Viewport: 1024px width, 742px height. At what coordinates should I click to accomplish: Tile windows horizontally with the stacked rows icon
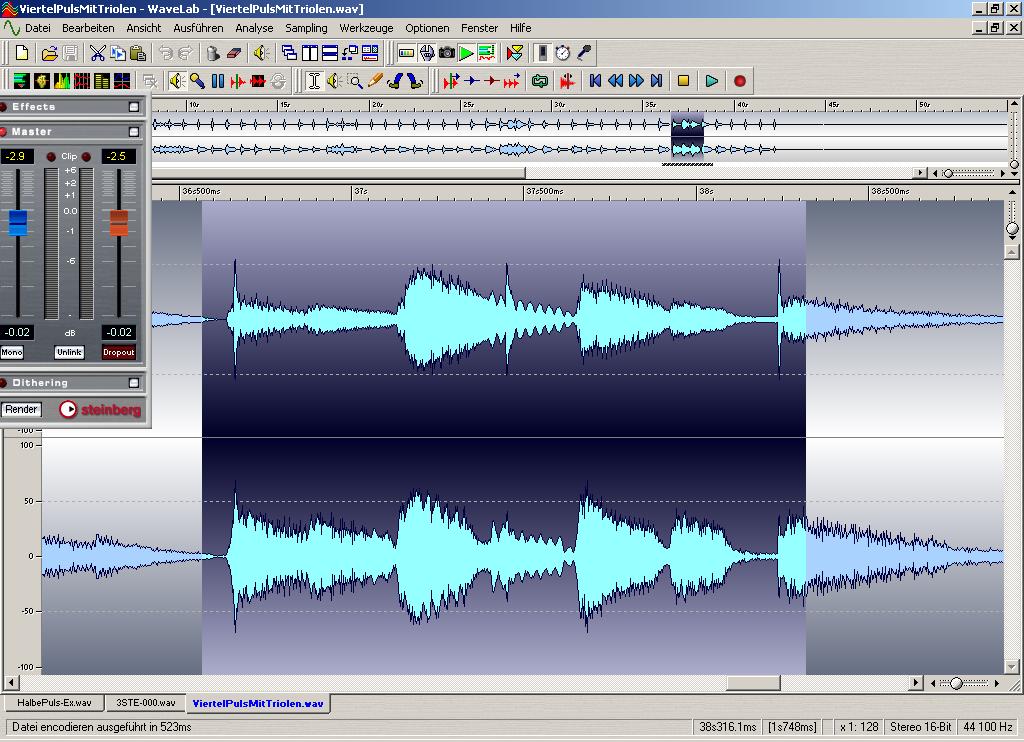point(330,53)
